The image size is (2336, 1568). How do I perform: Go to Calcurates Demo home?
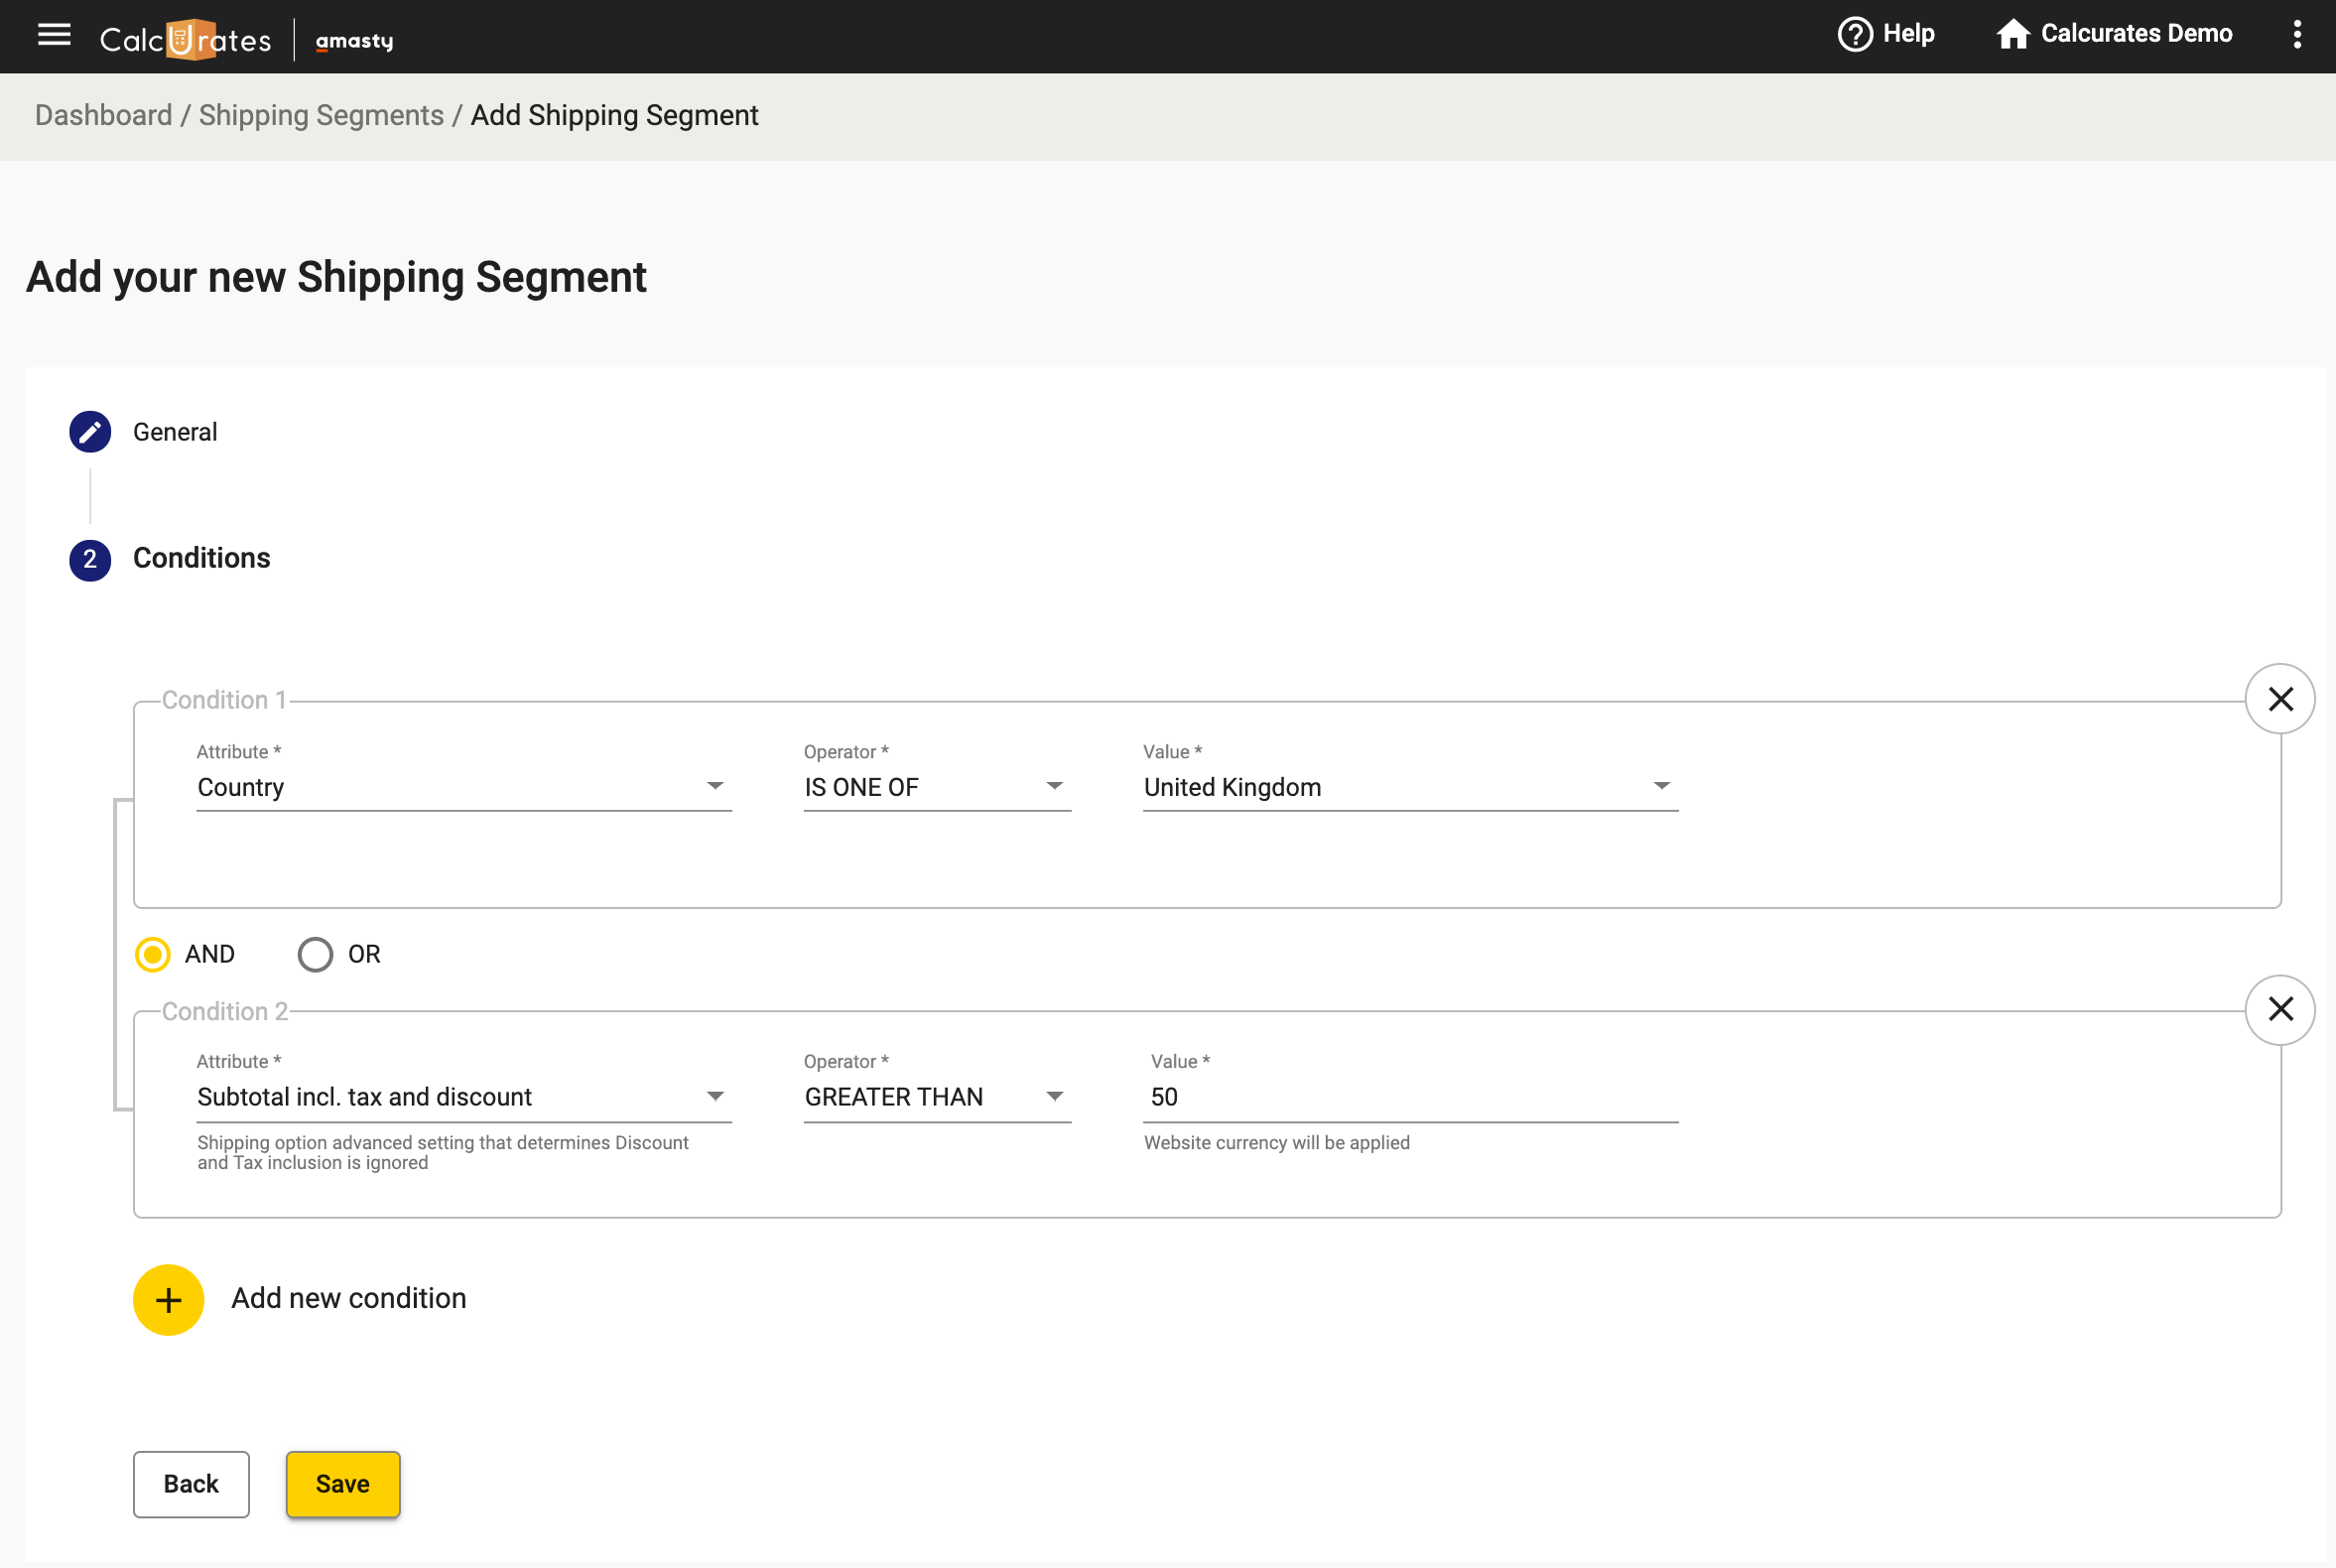coord(2114,34)
